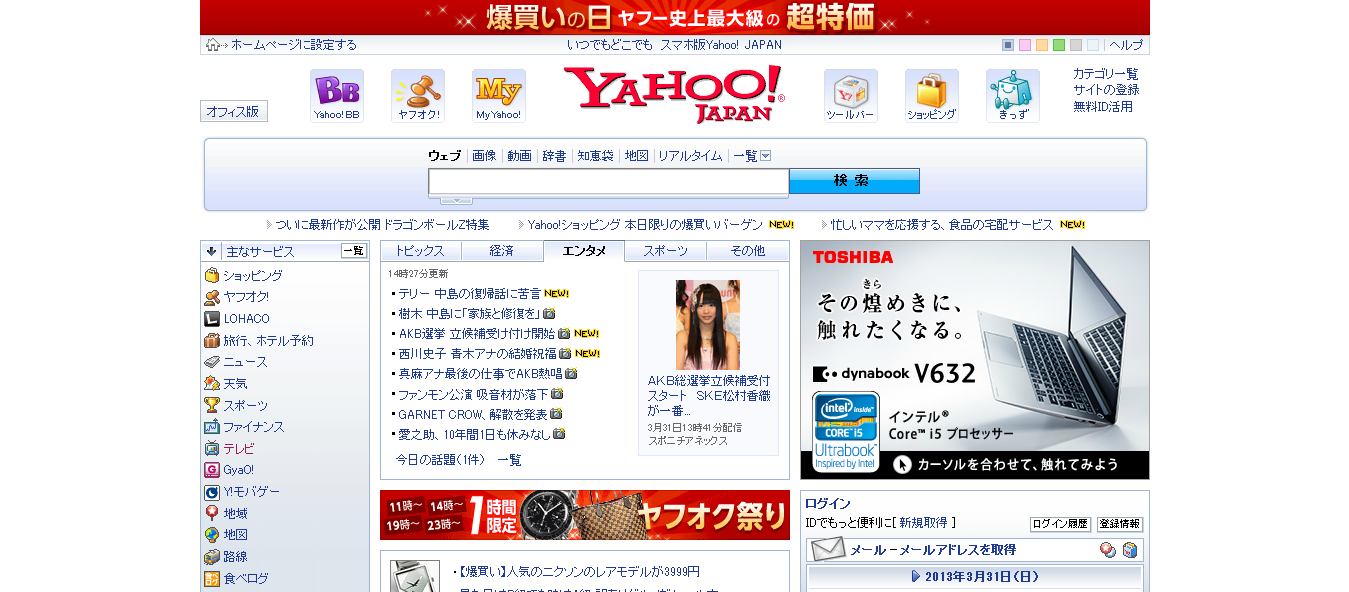Select the リアルタイム search category

(x=690, y=156)
